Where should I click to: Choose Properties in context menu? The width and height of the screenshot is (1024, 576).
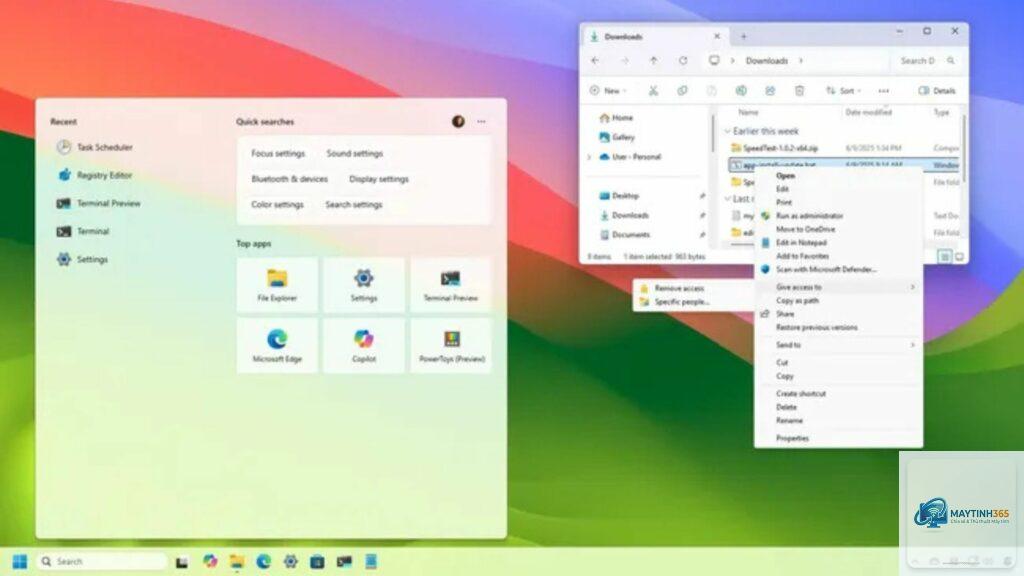click(792, 438)
